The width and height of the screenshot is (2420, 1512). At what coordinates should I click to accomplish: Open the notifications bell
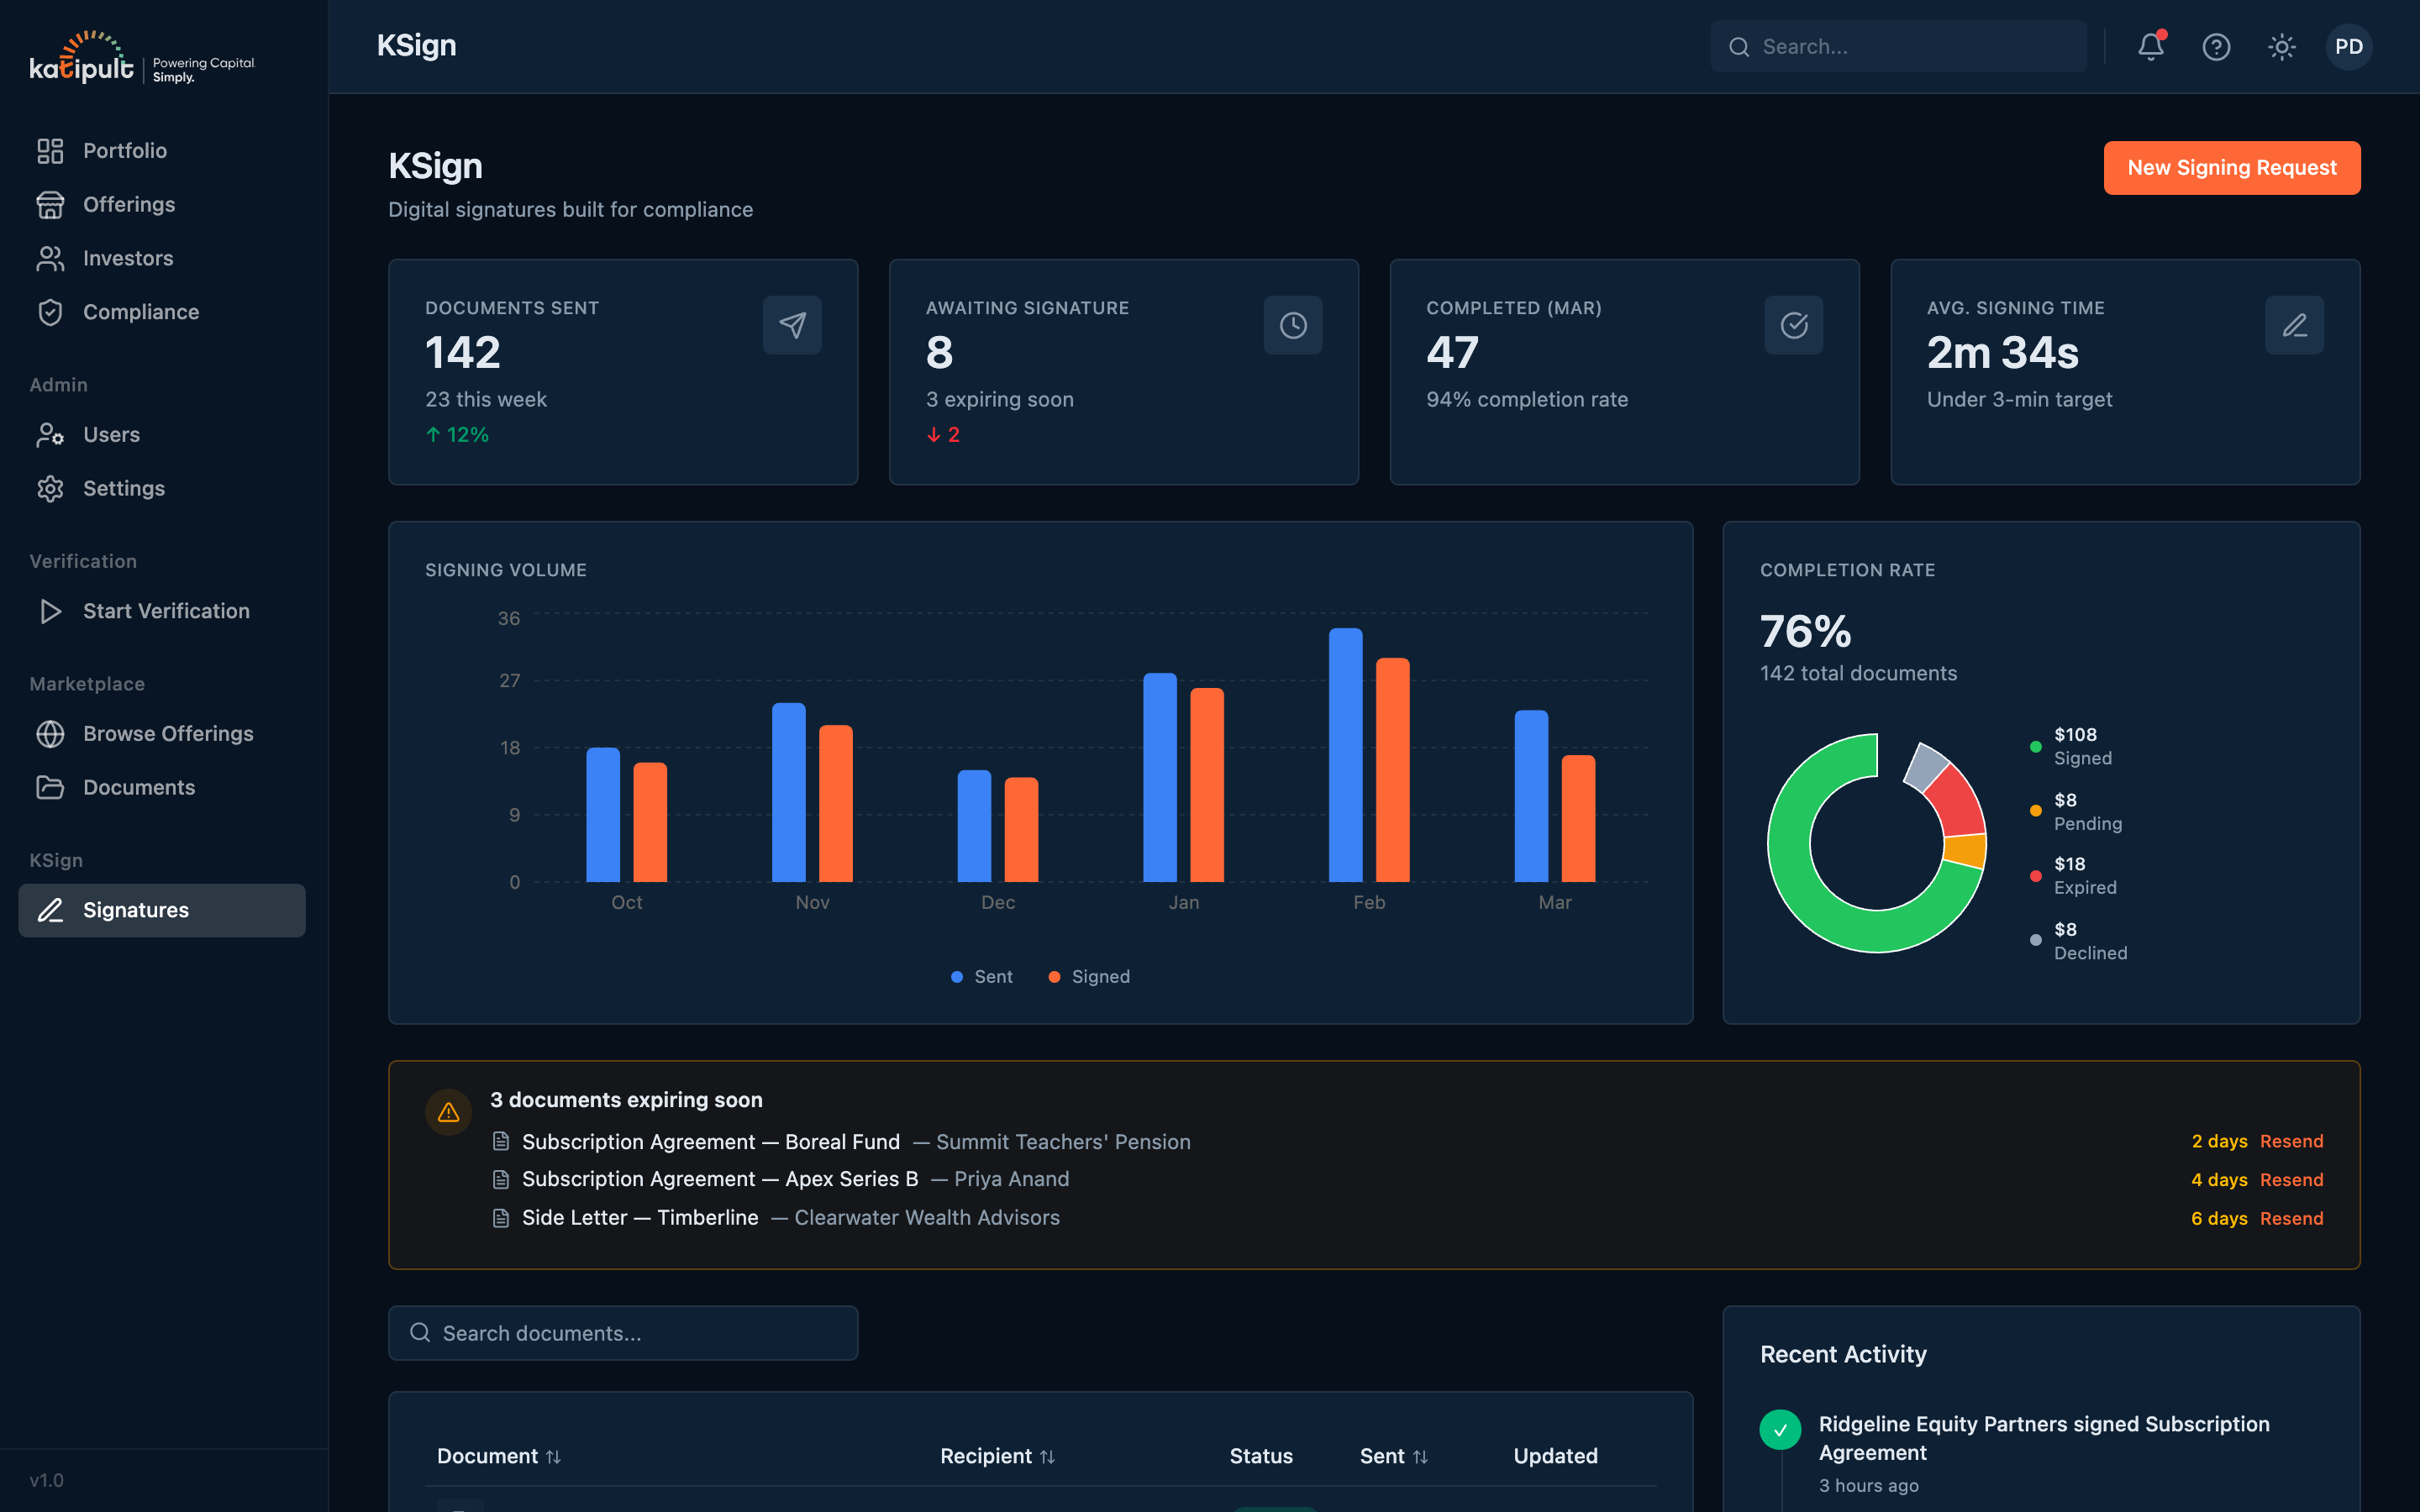click(2149, 46)
